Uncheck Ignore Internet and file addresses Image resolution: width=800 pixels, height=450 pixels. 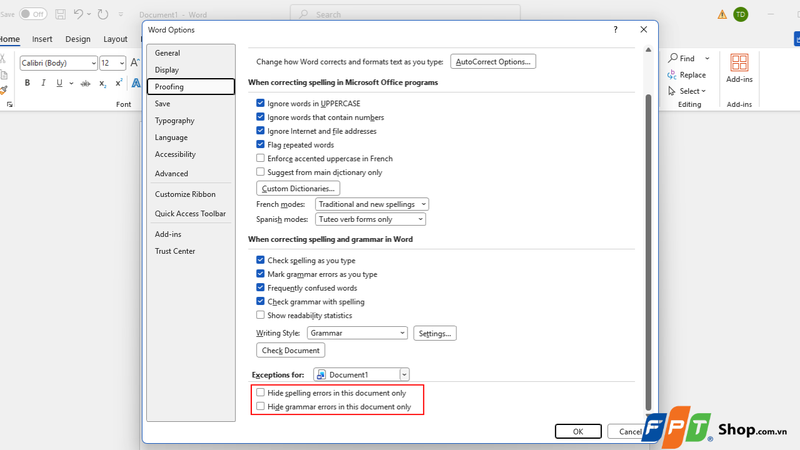point(260,131)
